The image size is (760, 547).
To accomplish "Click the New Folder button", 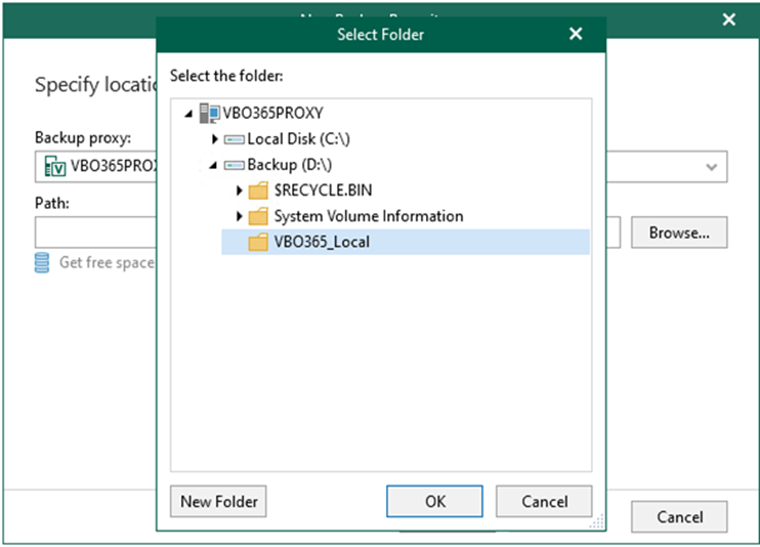I will (x=218, y=501).
